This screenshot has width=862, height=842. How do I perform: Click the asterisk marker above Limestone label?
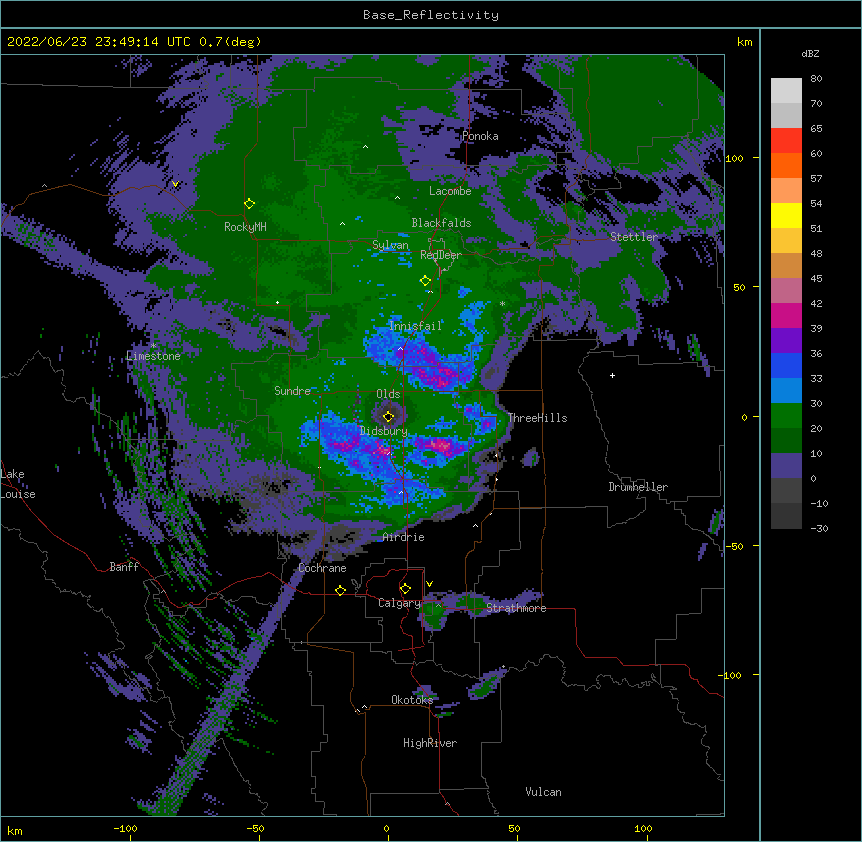(153, 346)
